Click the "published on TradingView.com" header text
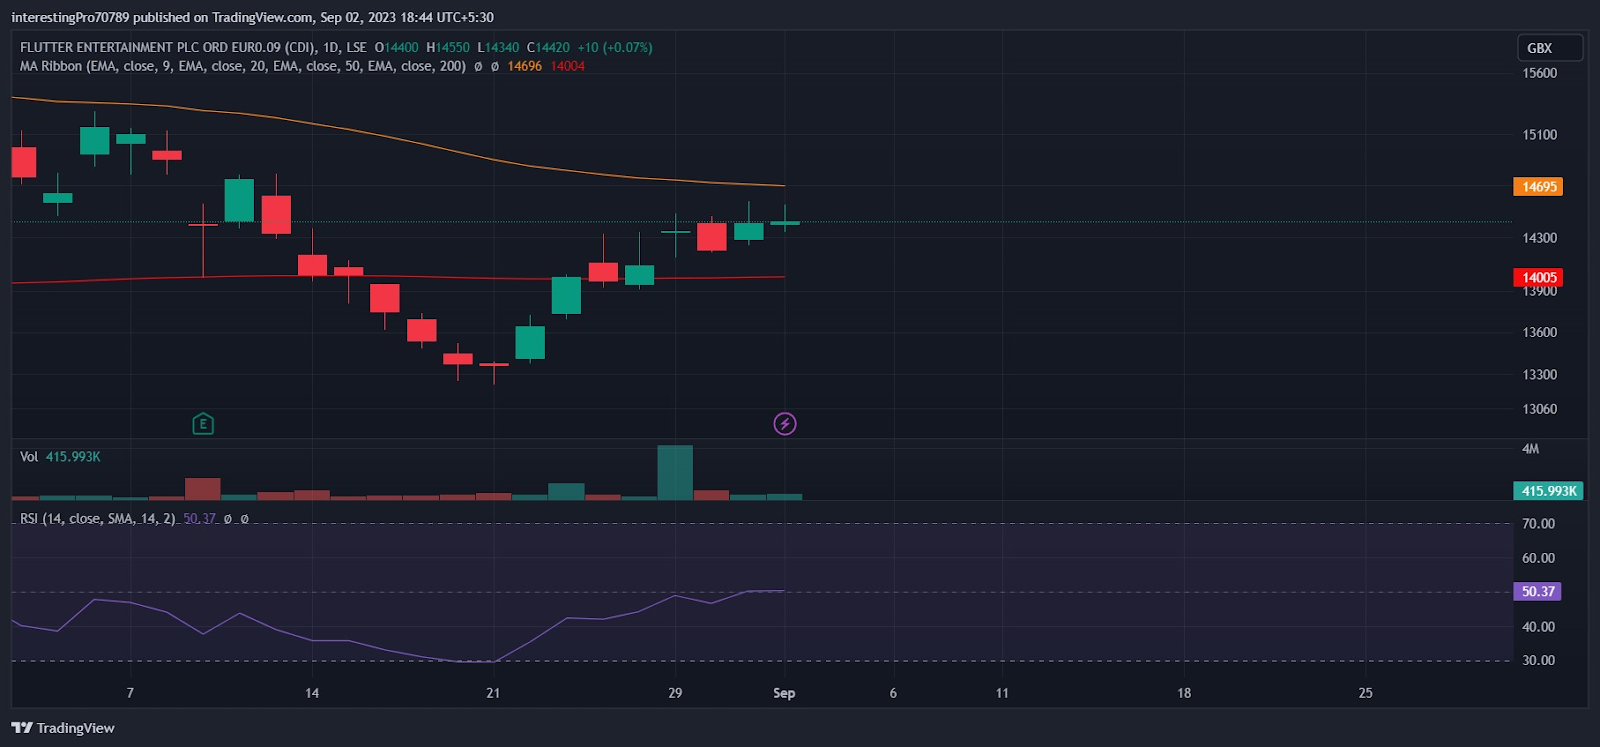1600x747 pixels. [224, 17]
